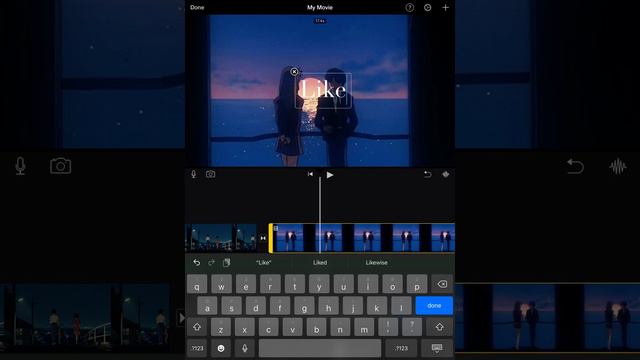
Task: Tap the backspace delete key
Action: tap(442, 284)
